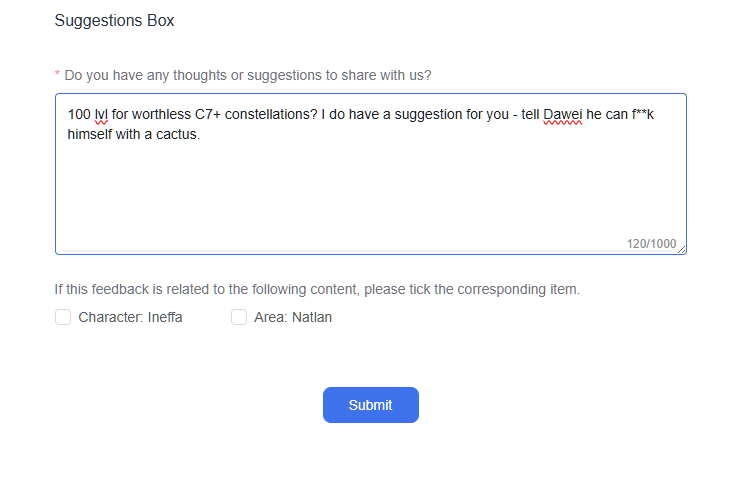Place cursor on the word "himself"

91,134
